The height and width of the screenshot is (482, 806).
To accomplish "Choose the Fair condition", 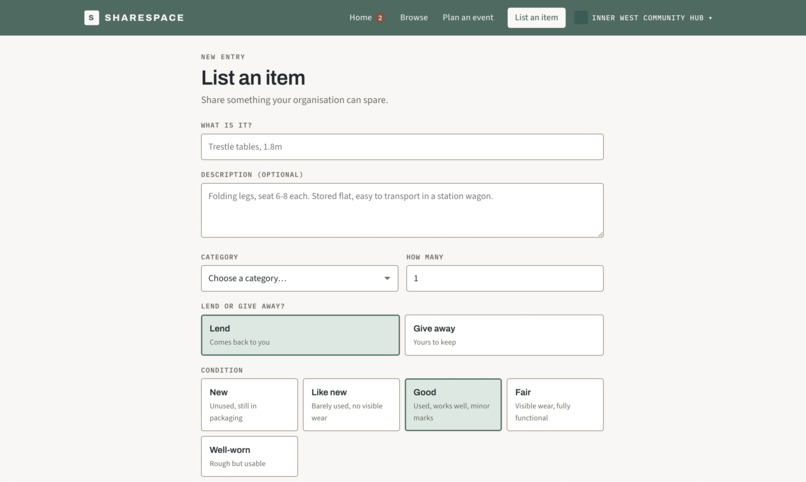I will pyautogui.click(x=555, y=405).
